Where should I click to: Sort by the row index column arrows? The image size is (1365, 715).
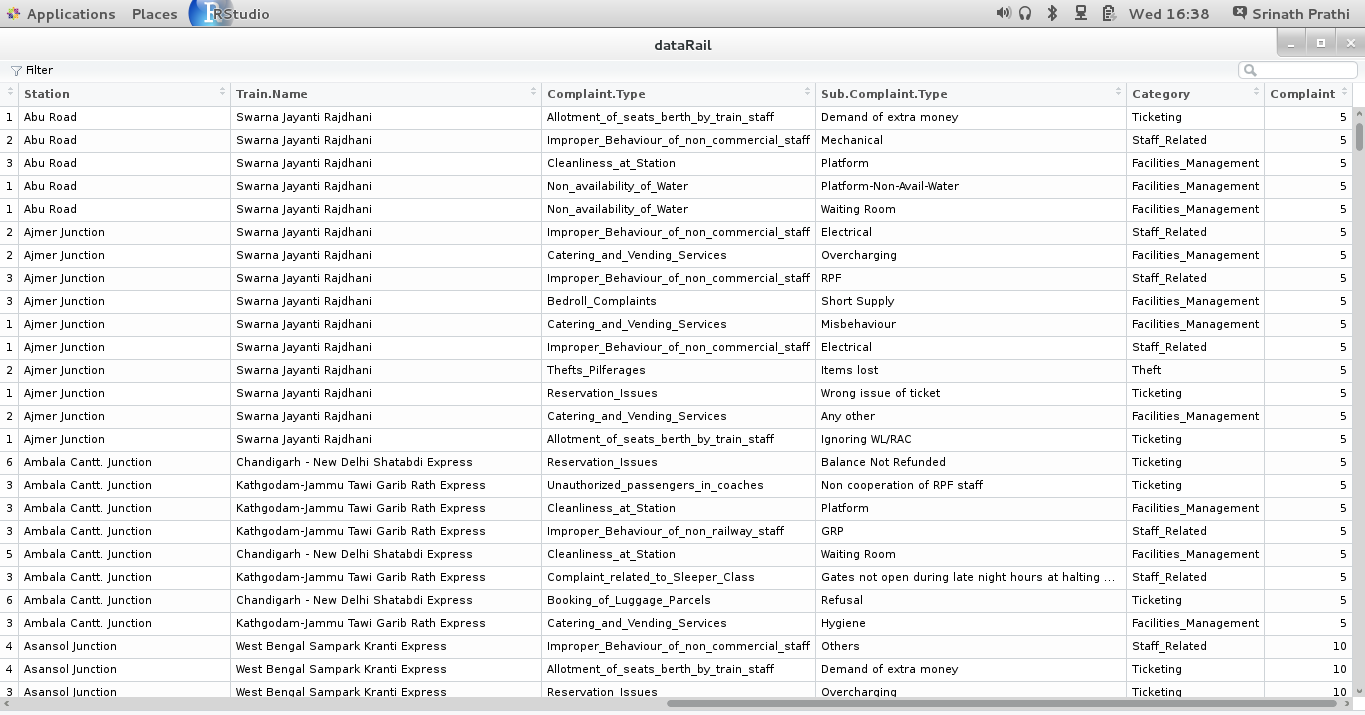tap(10, 93)
